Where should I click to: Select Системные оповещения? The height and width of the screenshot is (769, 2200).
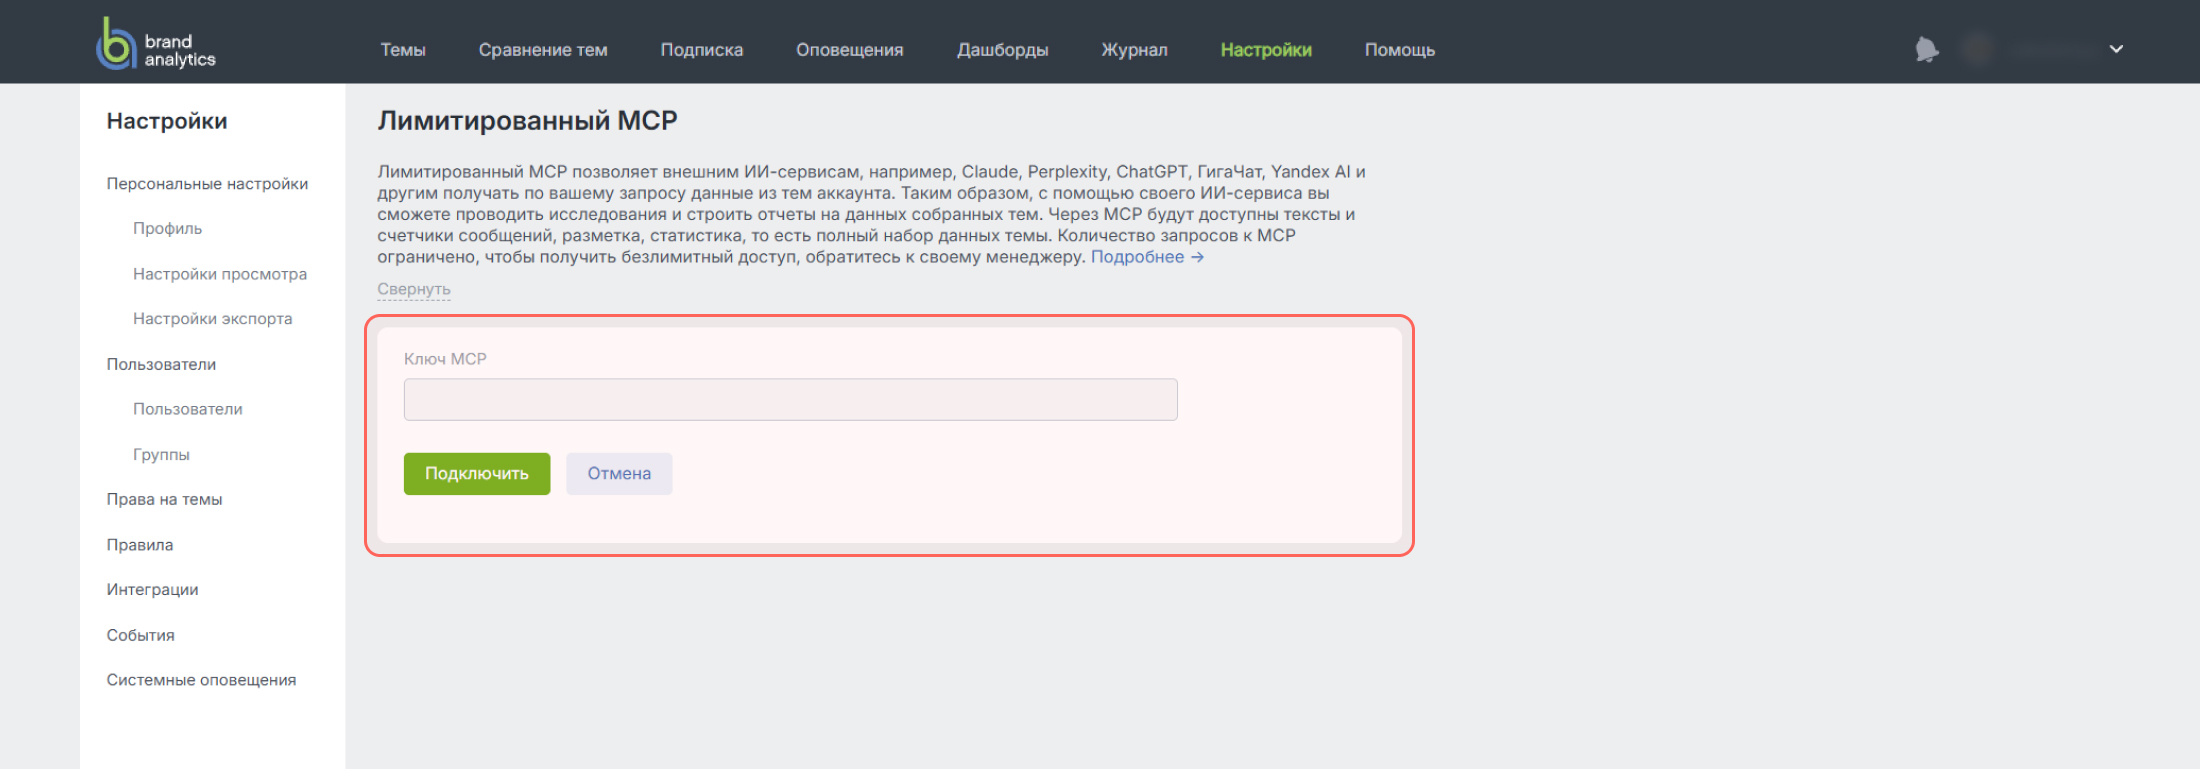[x=201, y=680]
